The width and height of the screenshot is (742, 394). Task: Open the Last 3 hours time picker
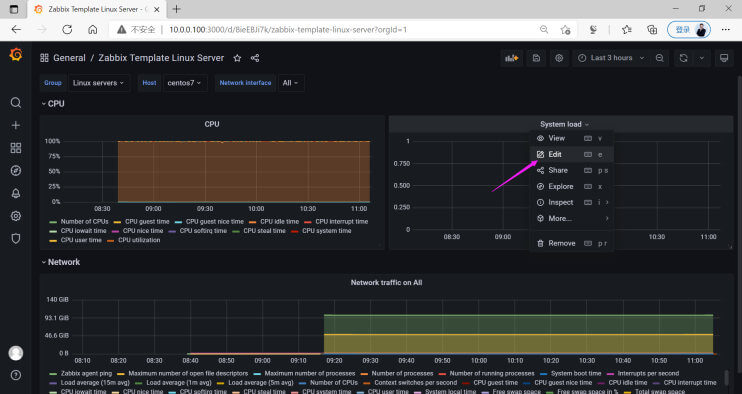click(x=611, y=58)
